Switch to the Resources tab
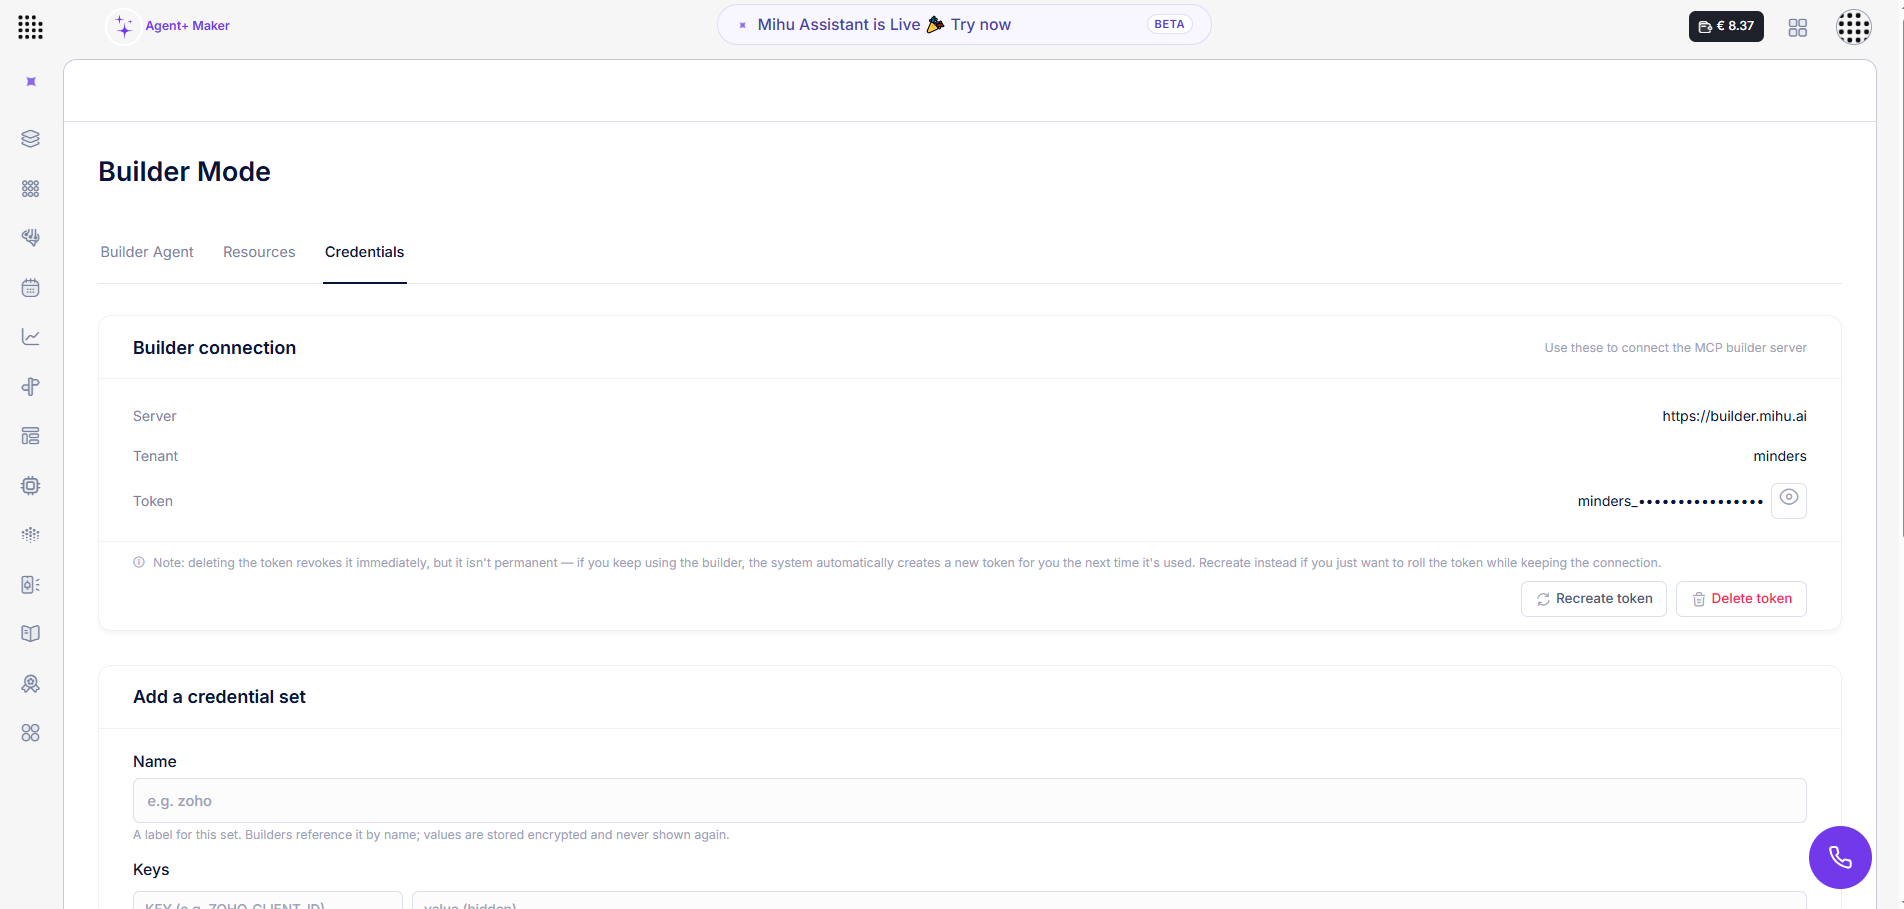Viewport: 1904px width, 909px height. point(259,252)
